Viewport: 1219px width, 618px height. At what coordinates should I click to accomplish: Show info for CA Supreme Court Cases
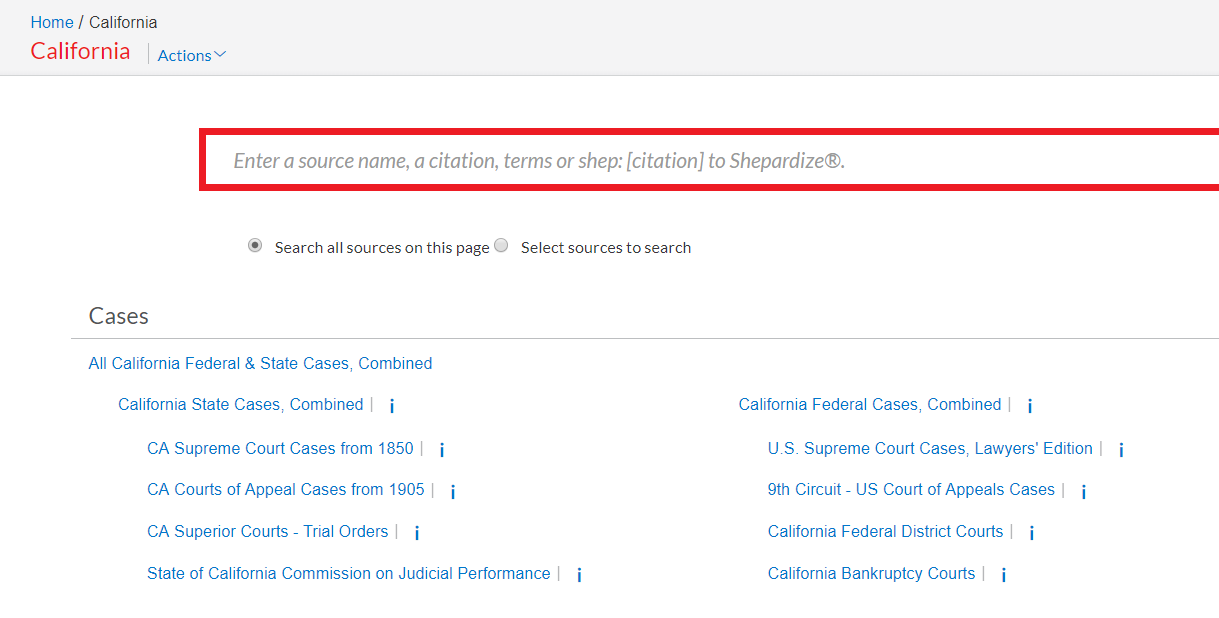coord(442,450)
